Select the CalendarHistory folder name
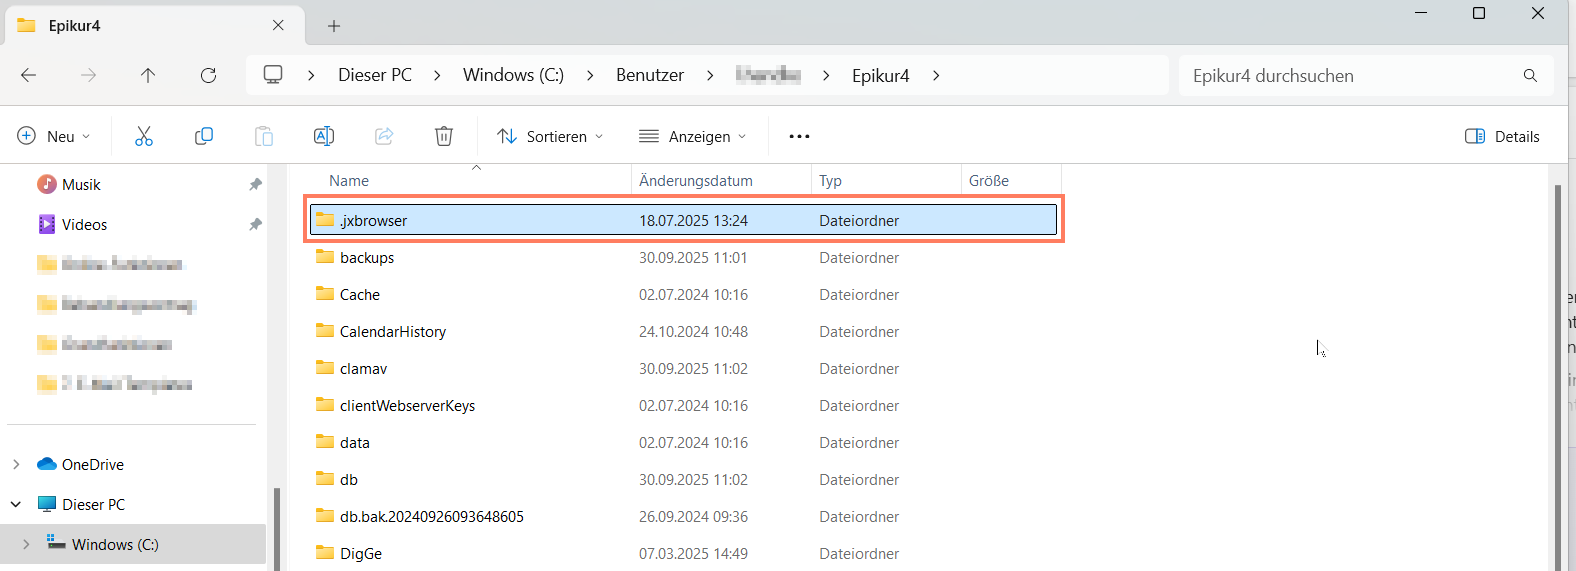 tap(393, 331)
